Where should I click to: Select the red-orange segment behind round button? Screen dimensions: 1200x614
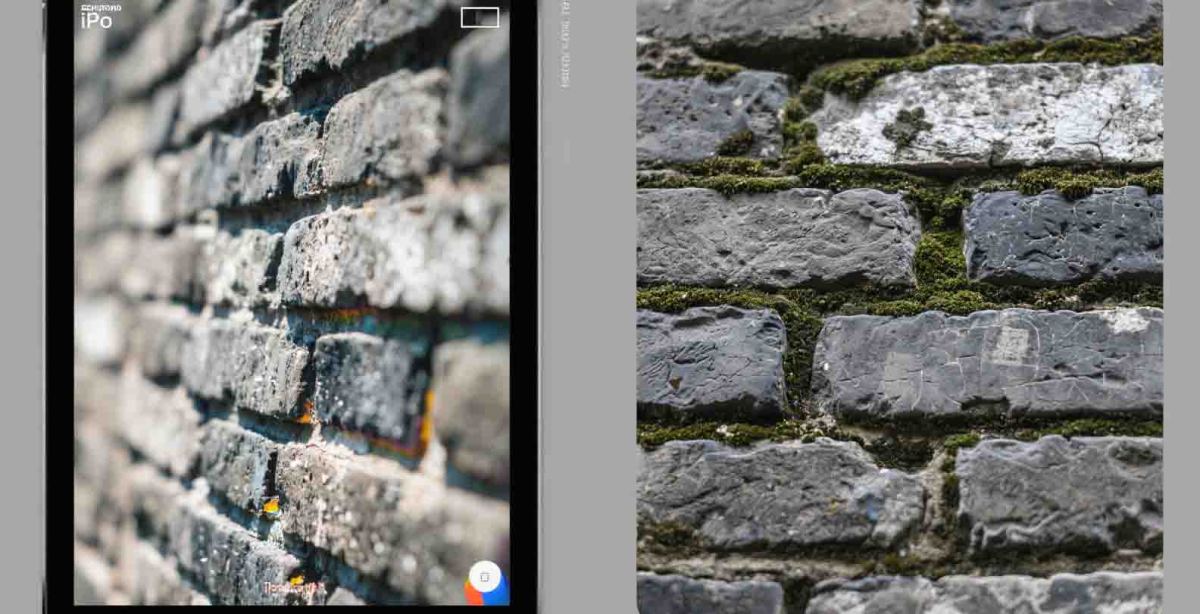tap(472, 595)
